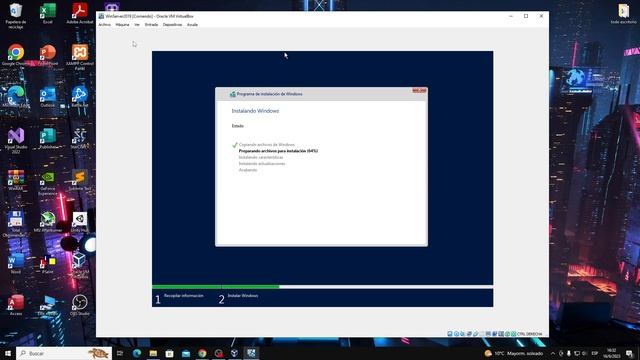Open the clock and date flyout
Screen dimensions: 640x360
[611, 353]
